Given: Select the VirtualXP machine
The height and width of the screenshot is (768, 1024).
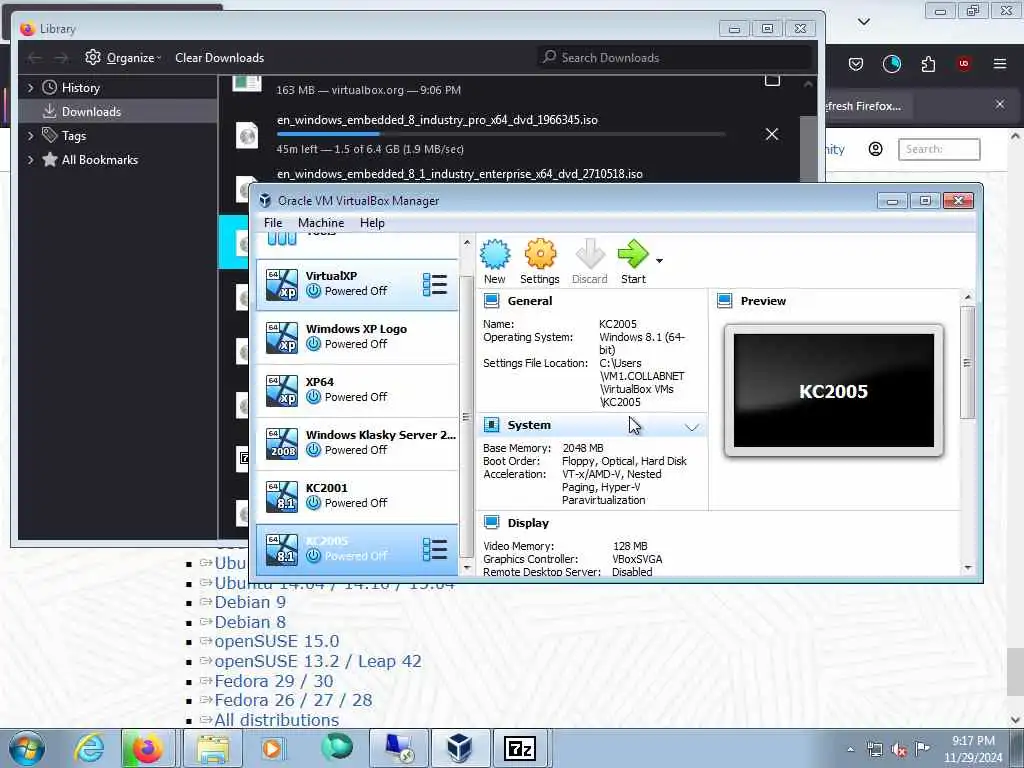Looking at the screenshot, I should click(357, 284).
